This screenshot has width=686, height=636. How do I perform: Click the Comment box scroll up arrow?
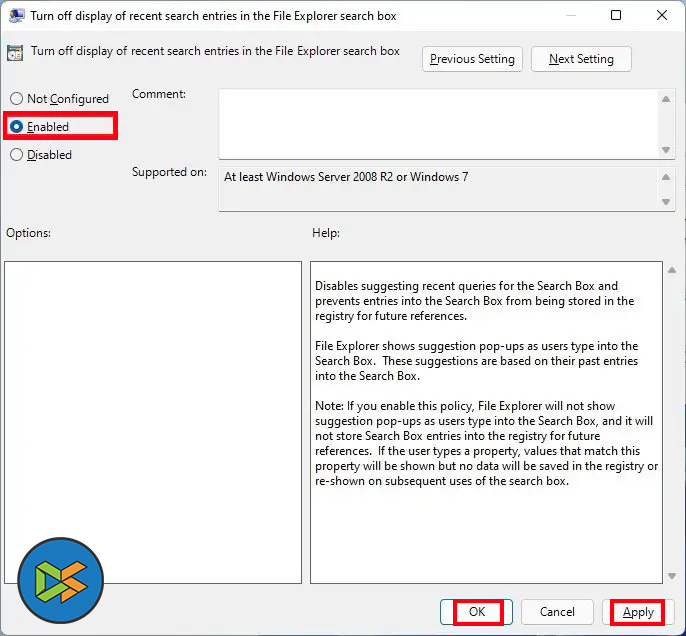click(x=666, y=99)
